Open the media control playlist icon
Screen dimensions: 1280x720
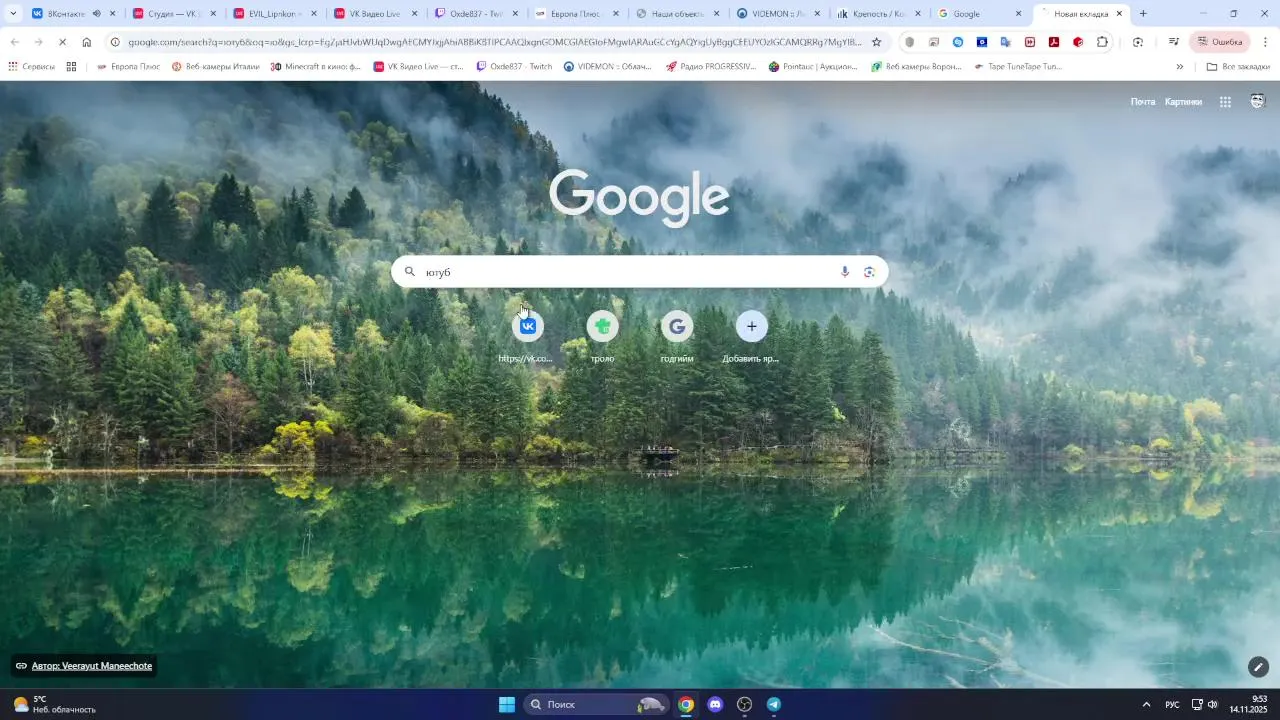coord(1174,42)
